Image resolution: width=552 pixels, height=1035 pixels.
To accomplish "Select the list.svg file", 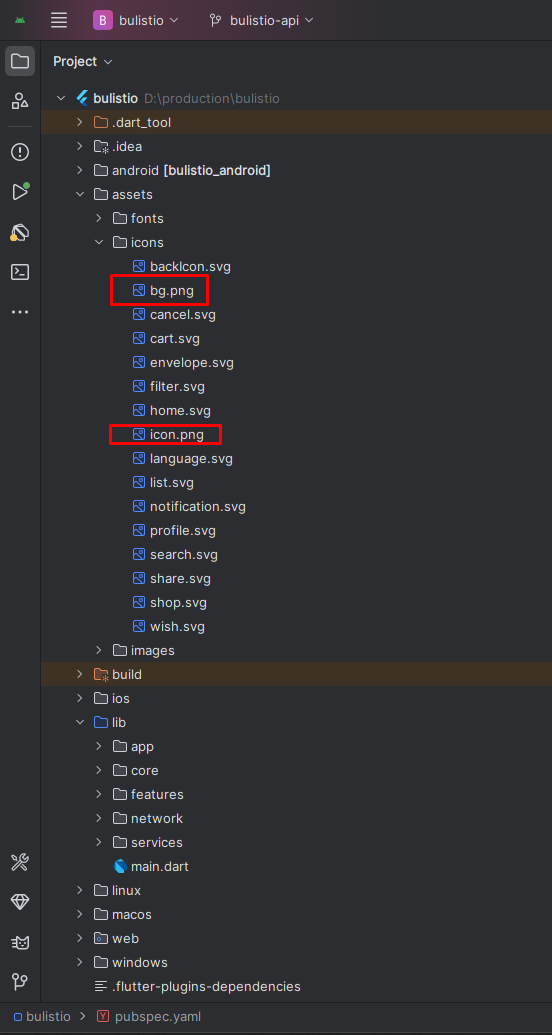I will [x=172, y=483].
